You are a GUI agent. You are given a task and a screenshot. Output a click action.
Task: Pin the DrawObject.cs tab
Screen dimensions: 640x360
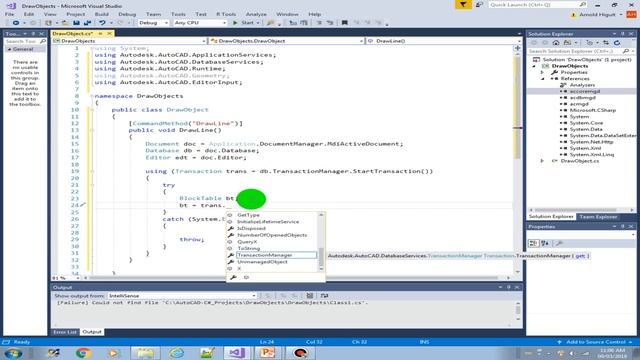click(x=100, y=33)
